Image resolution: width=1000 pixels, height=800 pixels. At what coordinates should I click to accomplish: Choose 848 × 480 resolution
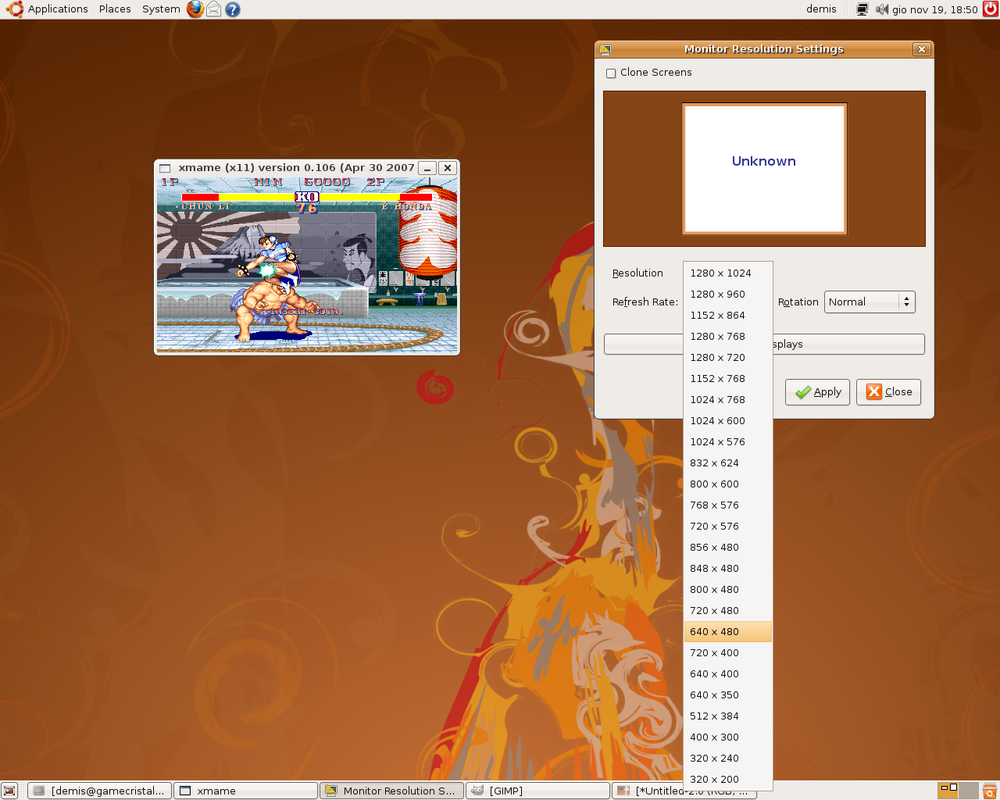click(x=728, y=568)
